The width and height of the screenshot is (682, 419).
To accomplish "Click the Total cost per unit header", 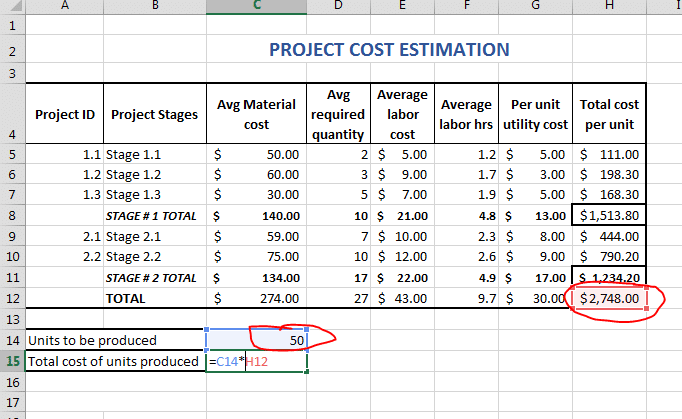I will 609,114.
